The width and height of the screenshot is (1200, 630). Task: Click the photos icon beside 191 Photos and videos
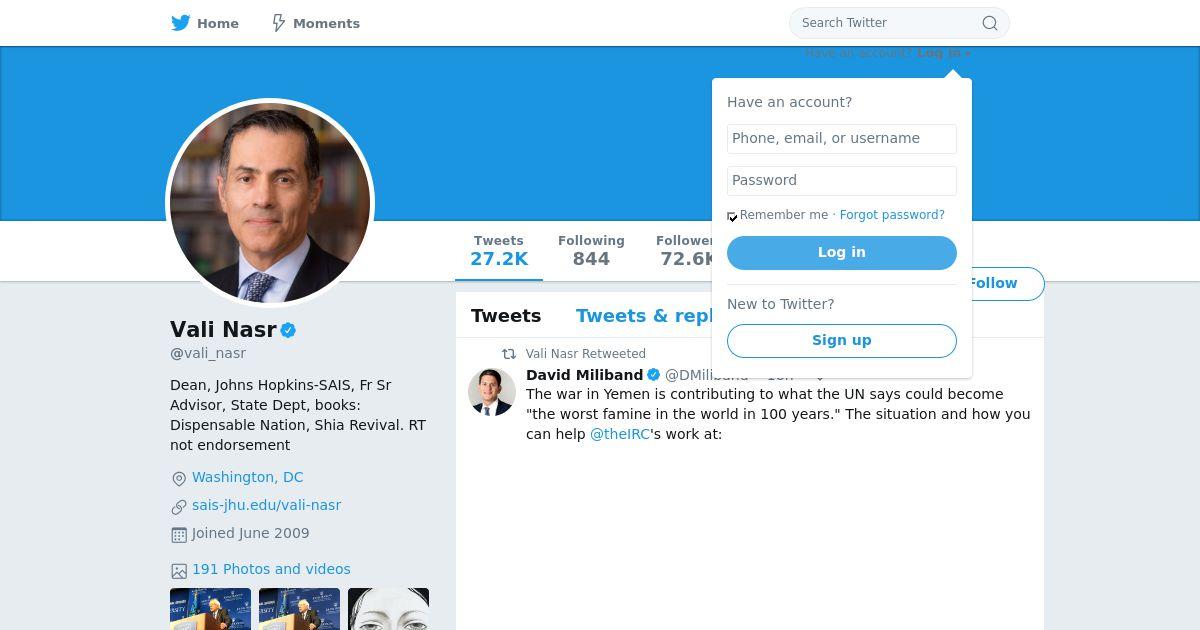pos(179,571)
